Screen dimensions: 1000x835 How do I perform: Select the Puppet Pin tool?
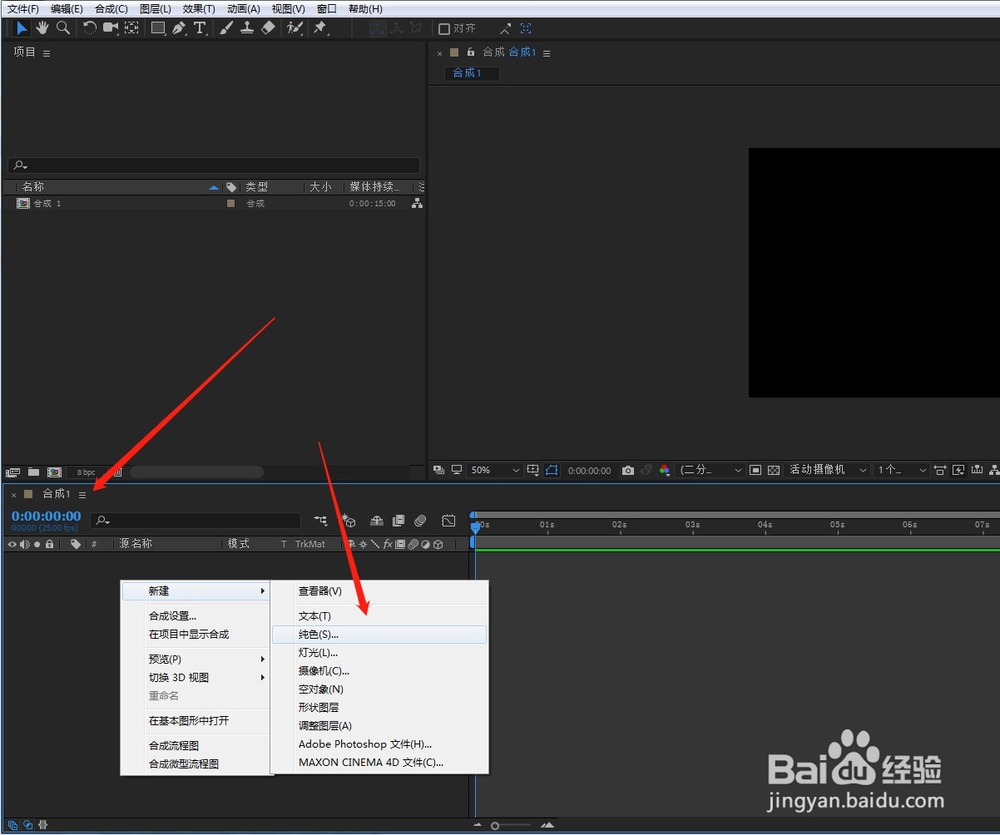320,28
